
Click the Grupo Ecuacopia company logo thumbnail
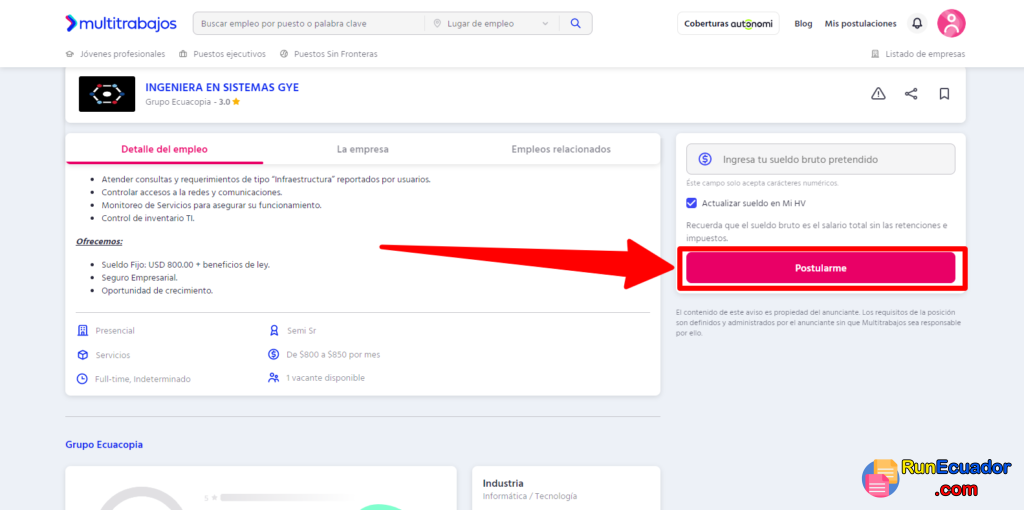(x=107, y=94)
